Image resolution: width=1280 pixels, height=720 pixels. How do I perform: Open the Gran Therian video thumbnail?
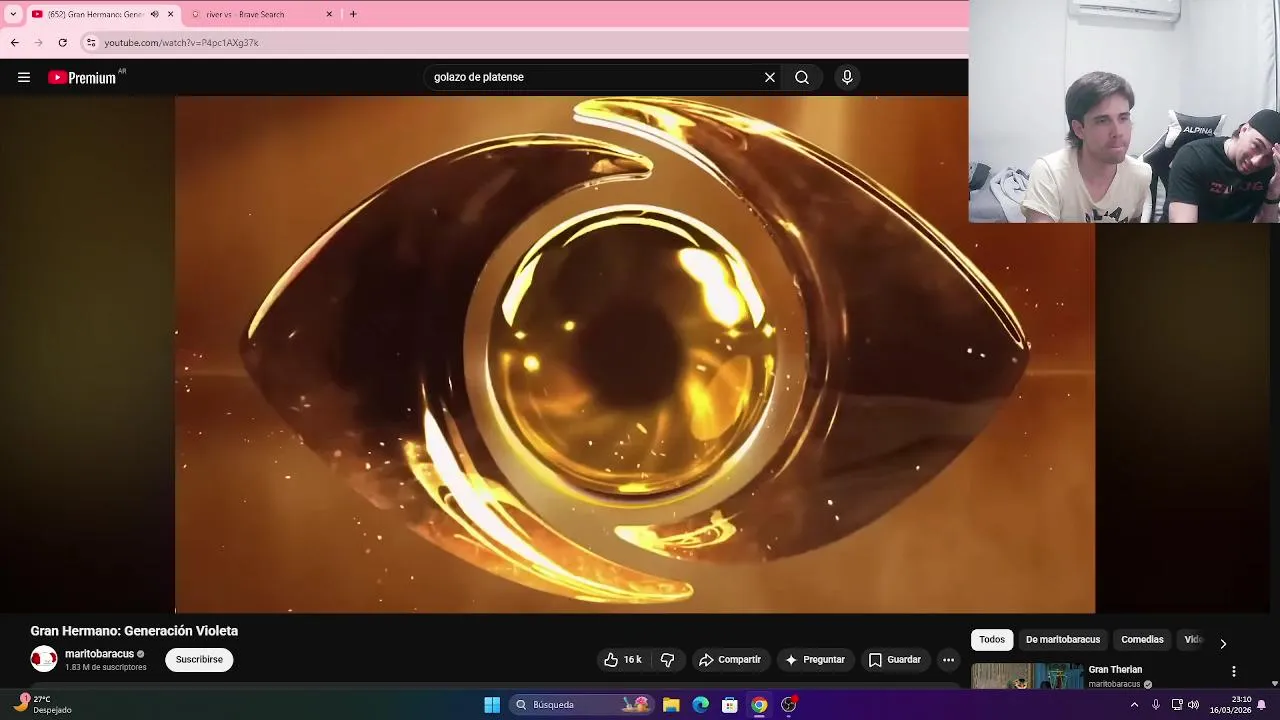click(x=1027, y=676)
